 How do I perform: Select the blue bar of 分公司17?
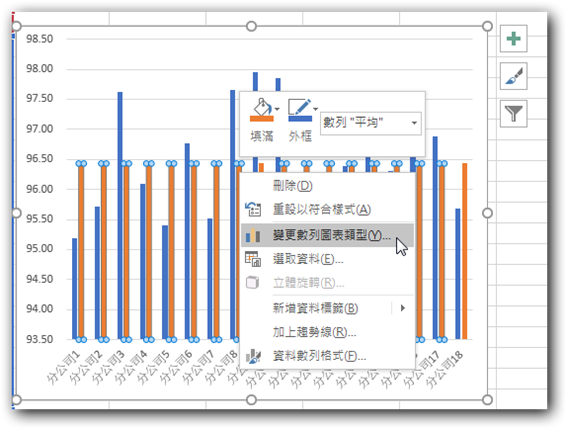pyautogui.click(x=435, y=238)
